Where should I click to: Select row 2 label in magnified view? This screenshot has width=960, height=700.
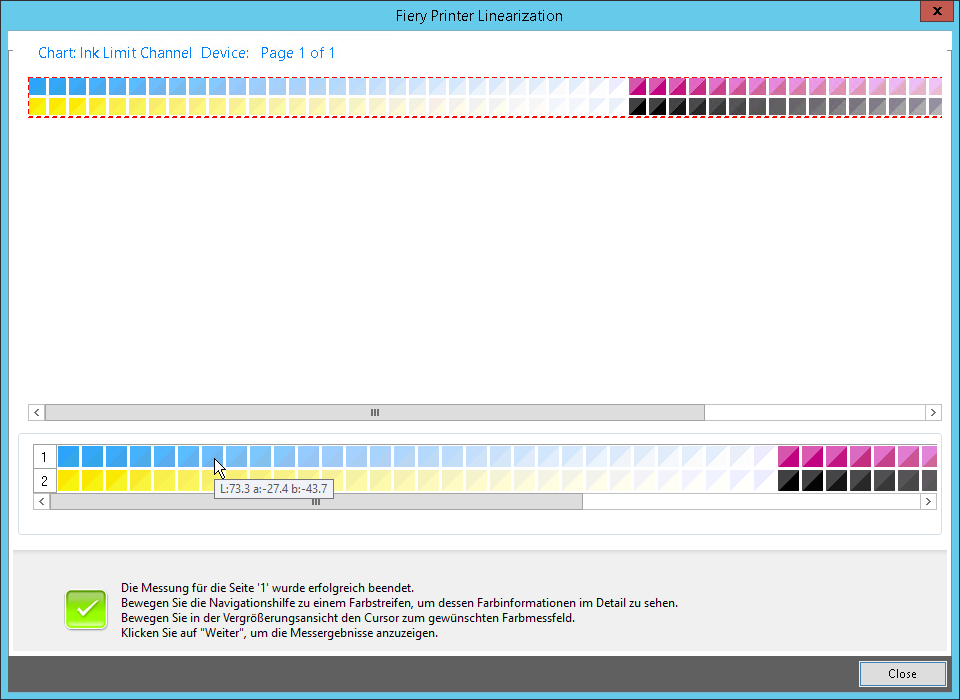(x=44, y=481)
